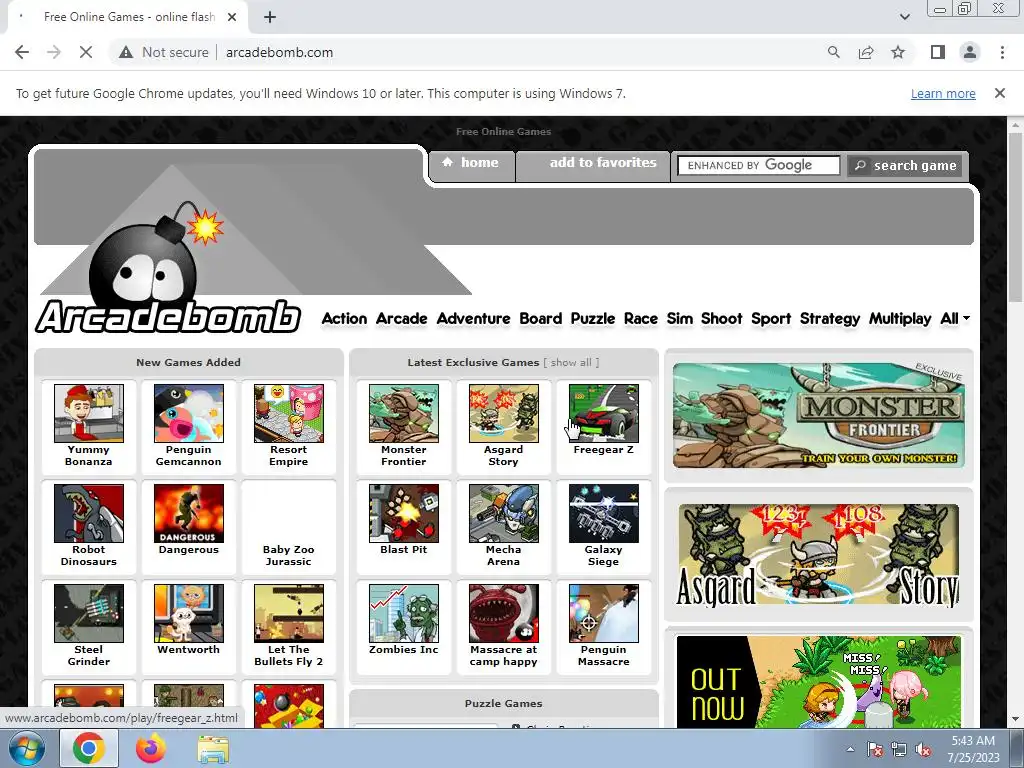This screenshot has width=1024, height=768.
Task: Click the Learn more link
Action: (943, 93)
